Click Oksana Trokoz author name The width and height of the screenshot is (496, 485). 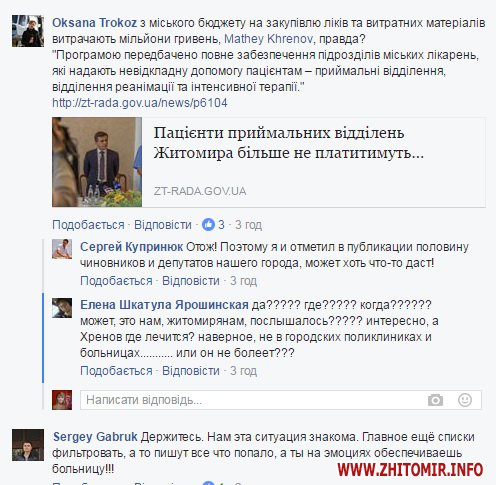click(x=95, y=23)
